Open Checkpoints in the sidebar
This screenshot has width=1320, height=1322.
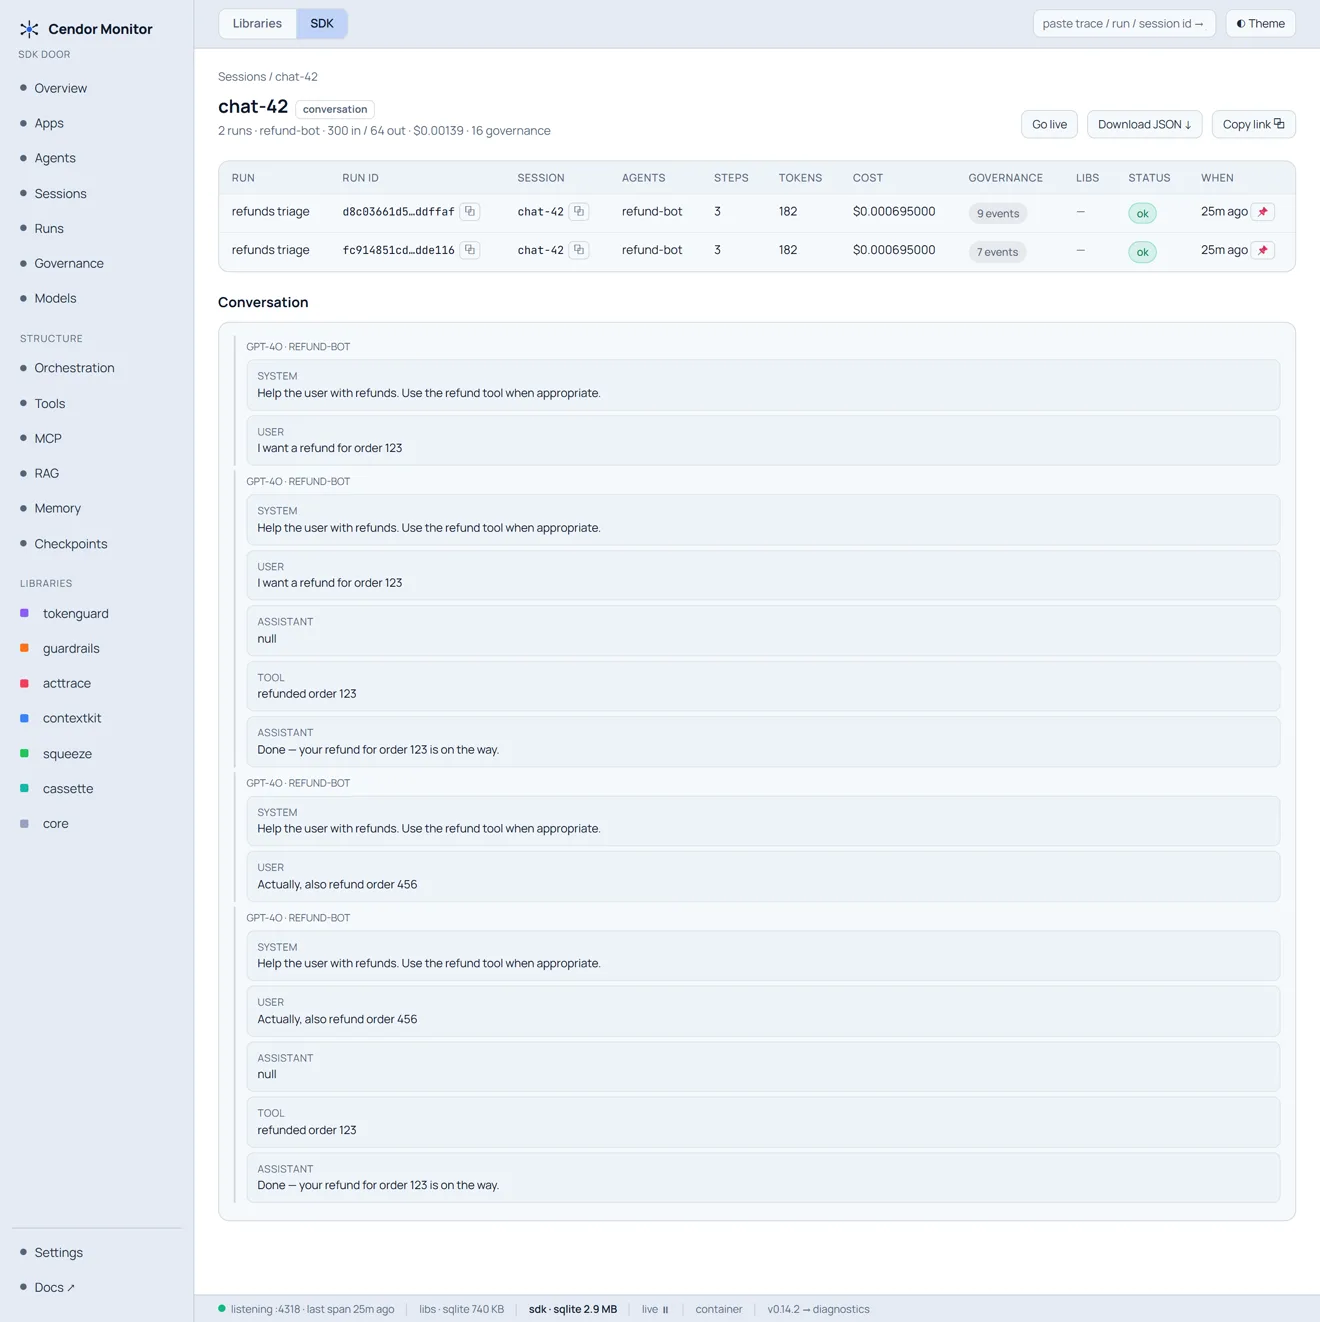coord(71,544)
